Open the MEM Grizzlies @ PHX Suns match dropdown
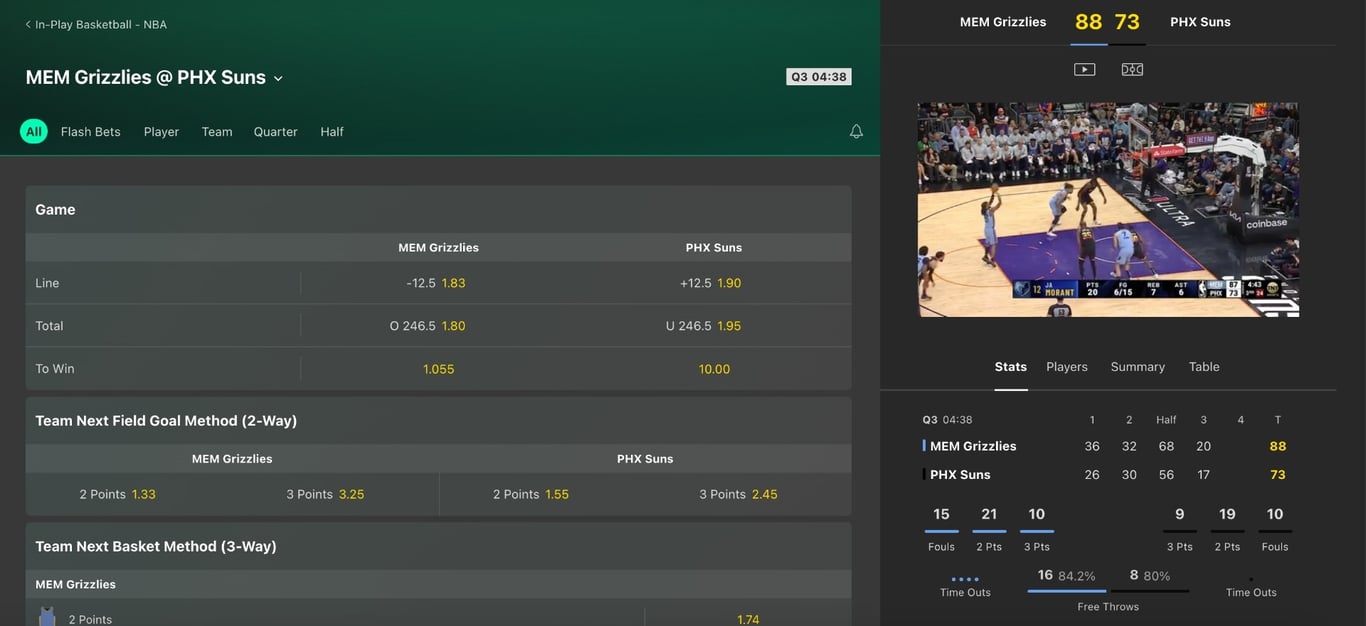 [x=278, y=78]
